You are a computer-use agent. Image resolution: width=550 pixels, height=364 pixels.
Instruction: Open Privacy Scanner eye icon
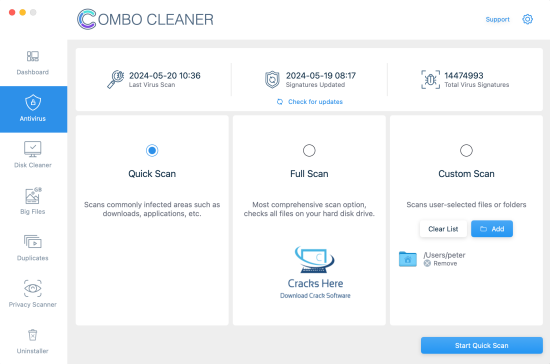(33, 288)
